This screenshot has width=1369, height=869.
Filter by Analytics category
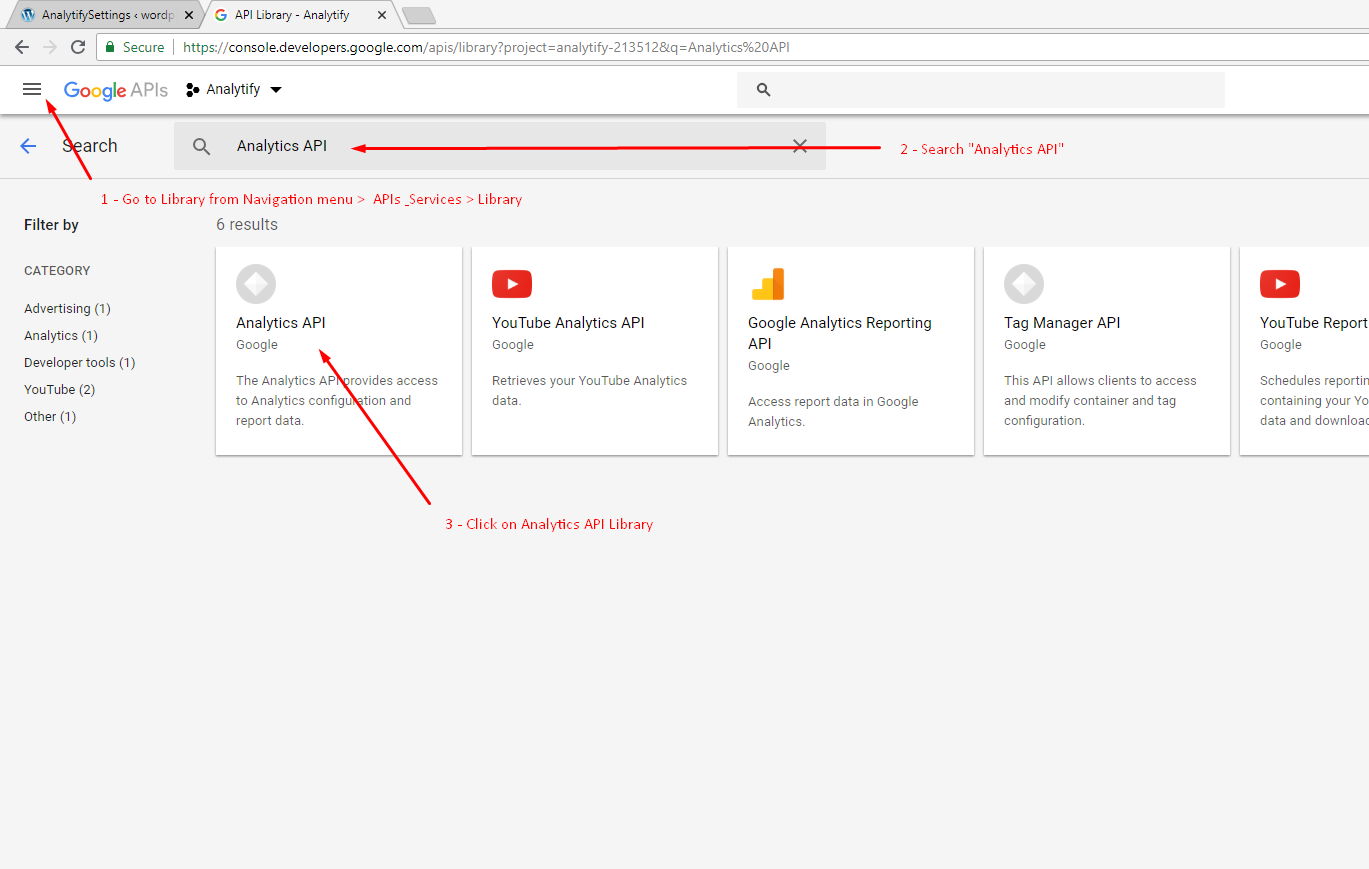(x=61, y=336)
